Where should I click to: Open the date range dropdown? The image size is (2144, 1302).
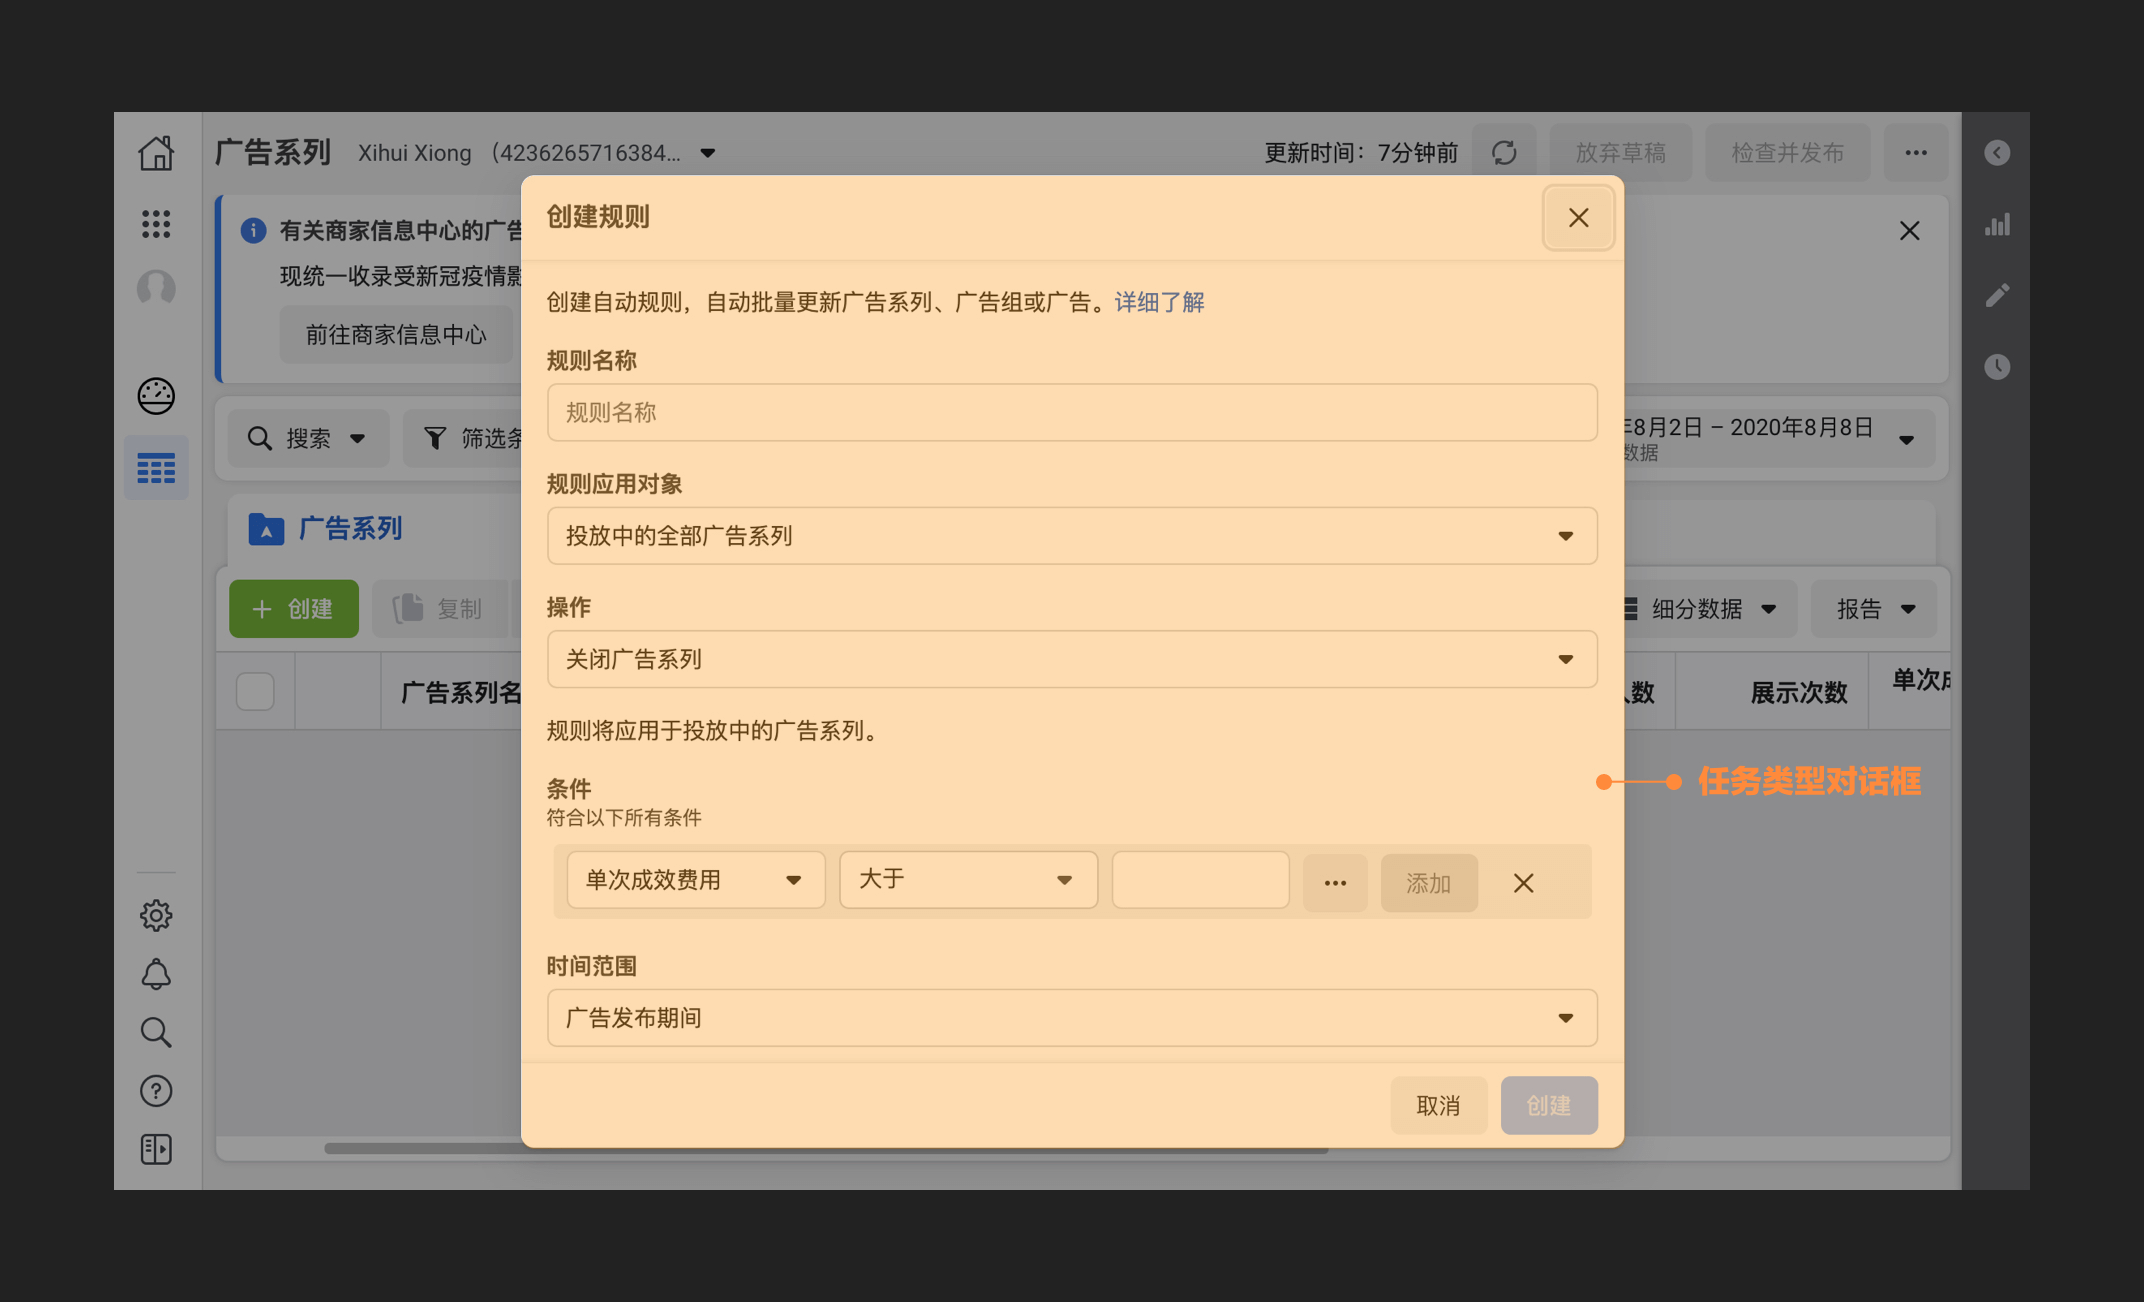click(x=1778, y=439)
